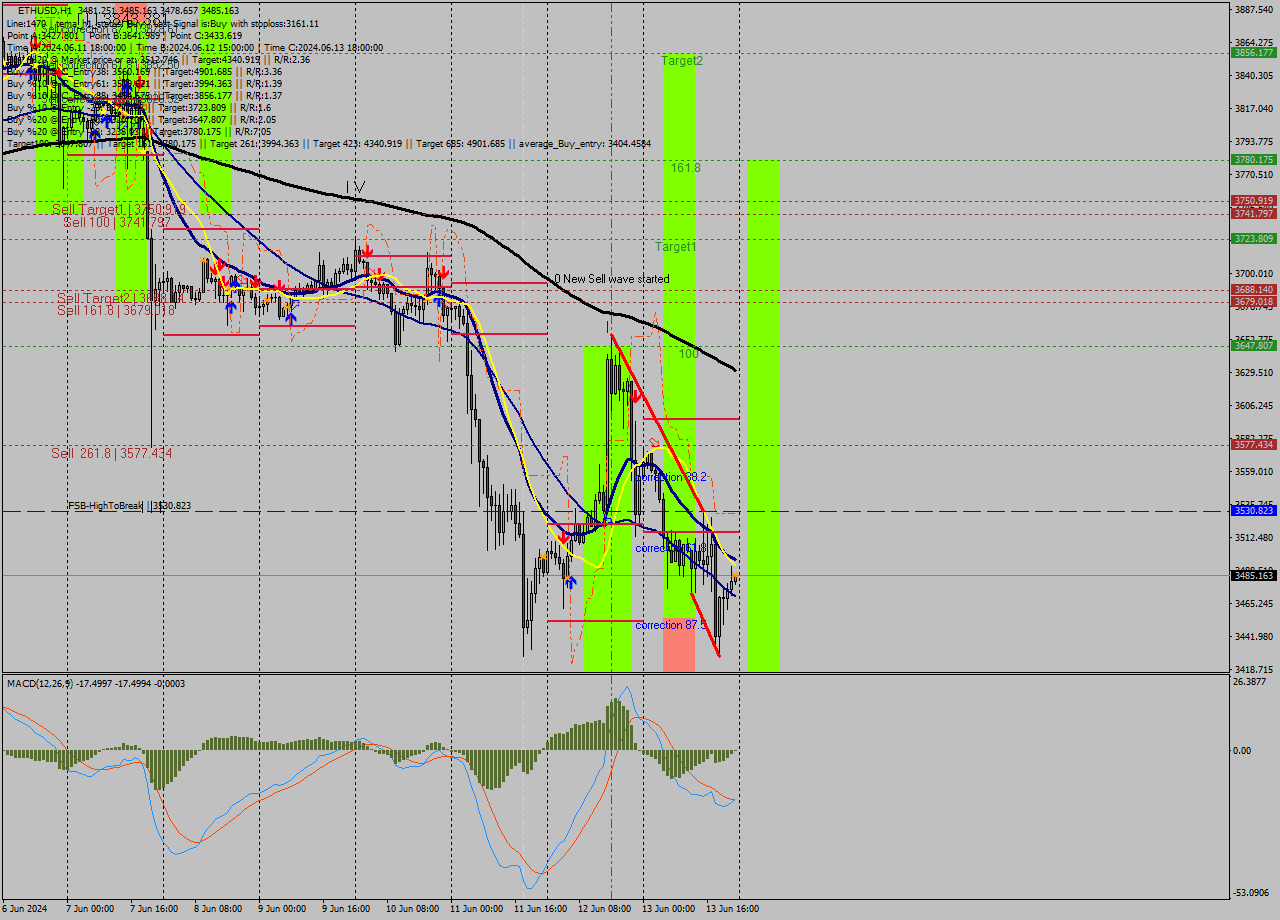
Task: Click the '8 Jun 08:00' time label
Action: pos(218,909)
